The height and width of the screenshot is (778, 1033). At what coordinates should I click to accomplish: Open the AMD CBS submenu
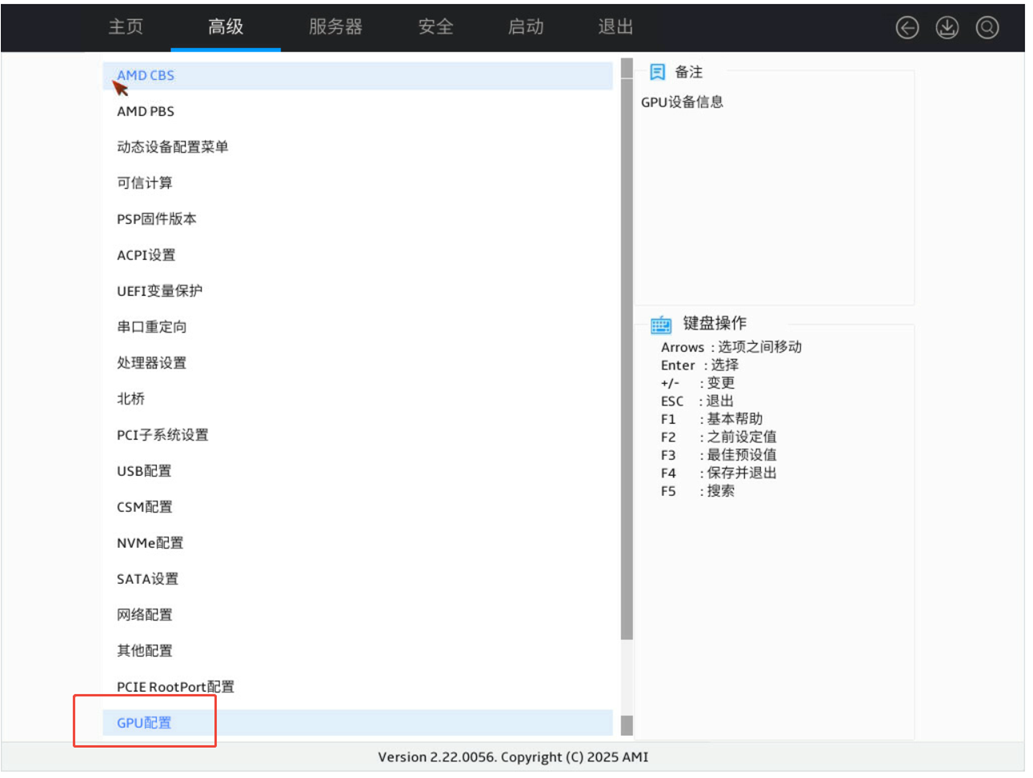146,75
